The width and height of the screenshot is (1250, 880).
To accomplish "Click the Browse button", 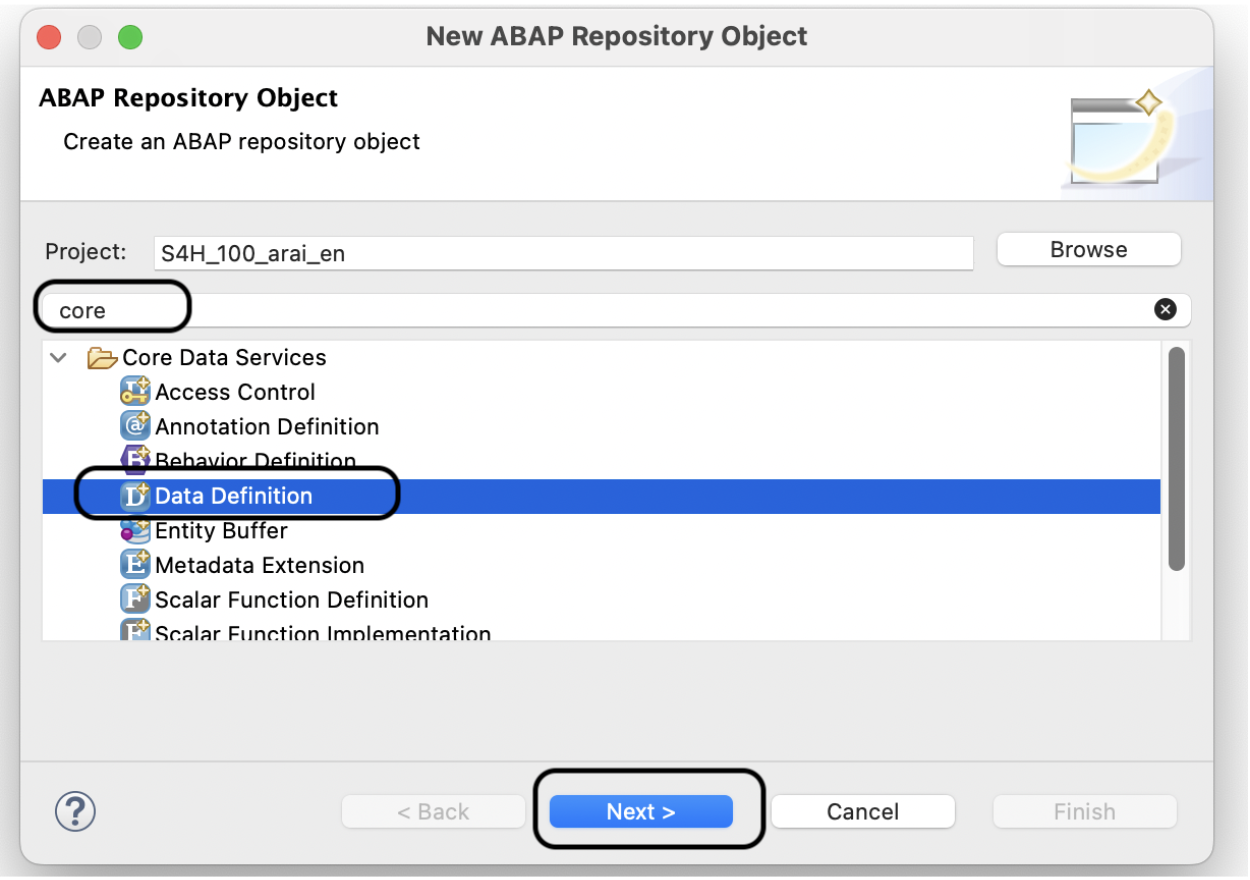I will (x=1089, y=250).
